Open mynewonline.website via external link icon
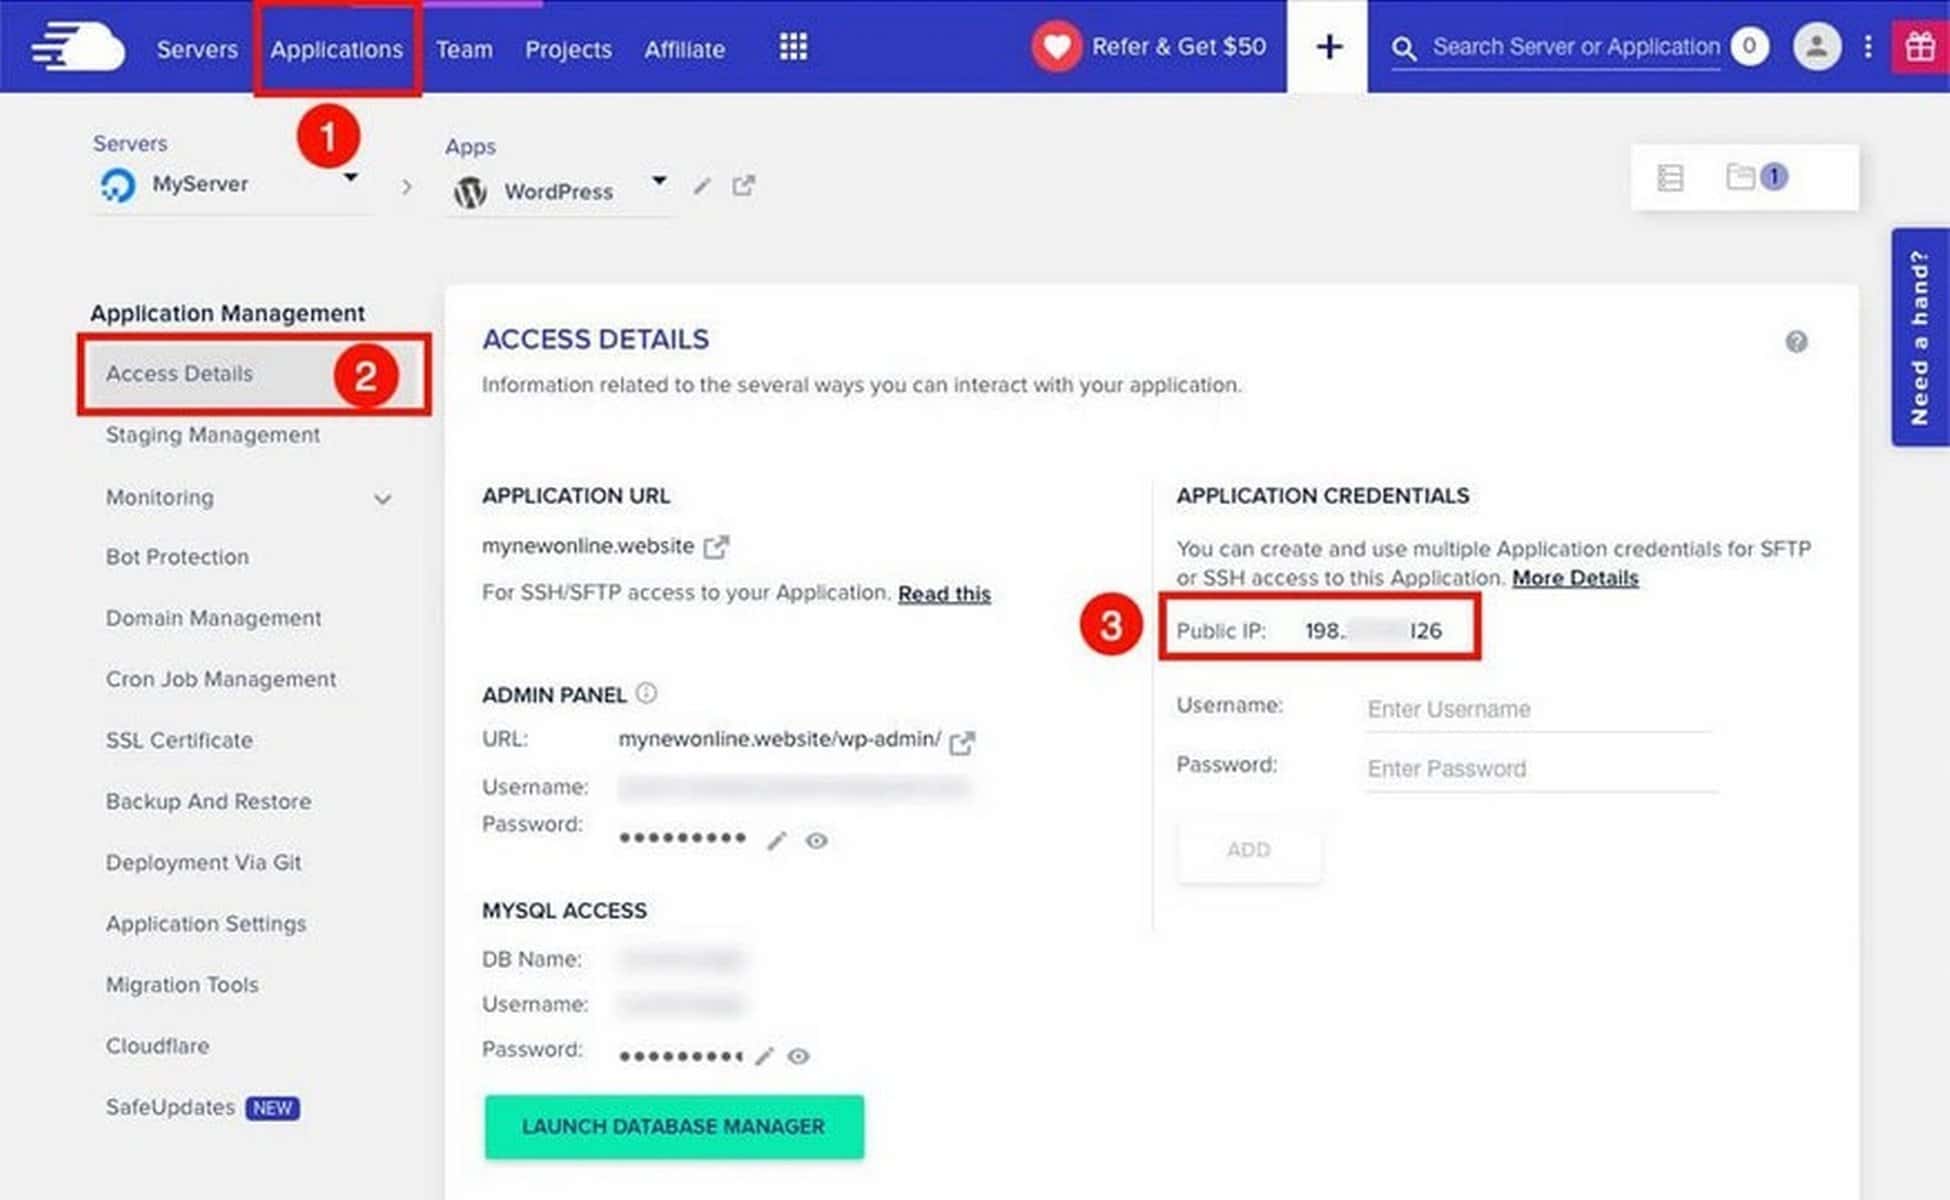This screenshot has height=1200, width=1950. point(716,546)
